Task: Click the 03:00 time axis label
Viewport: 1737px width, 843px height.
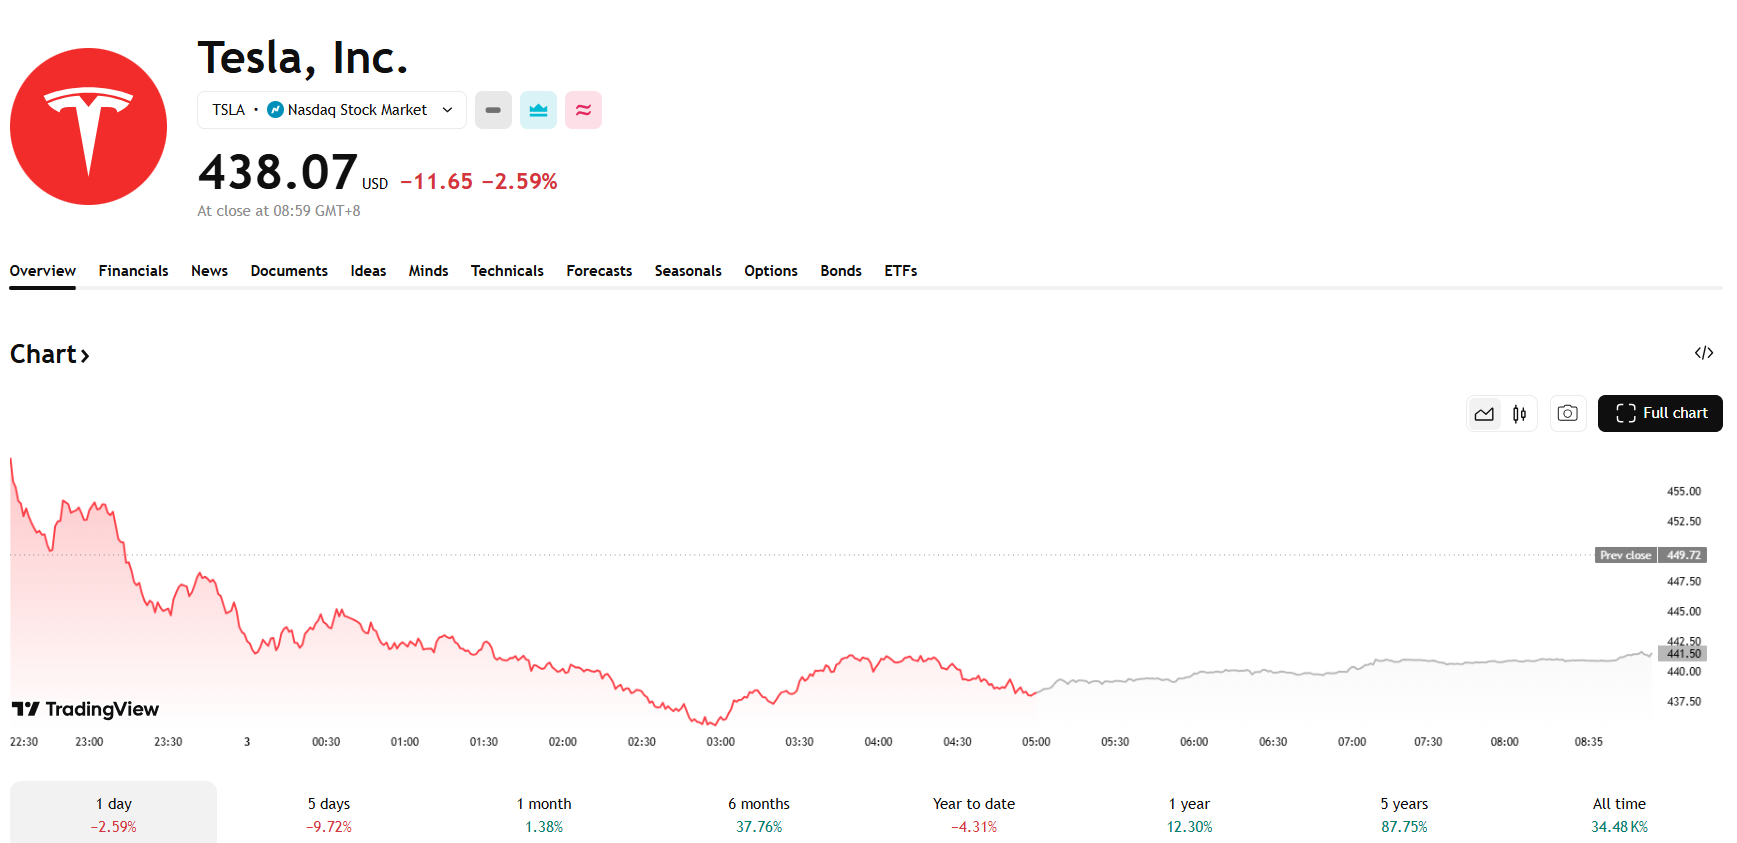Action: click(720, 742)
